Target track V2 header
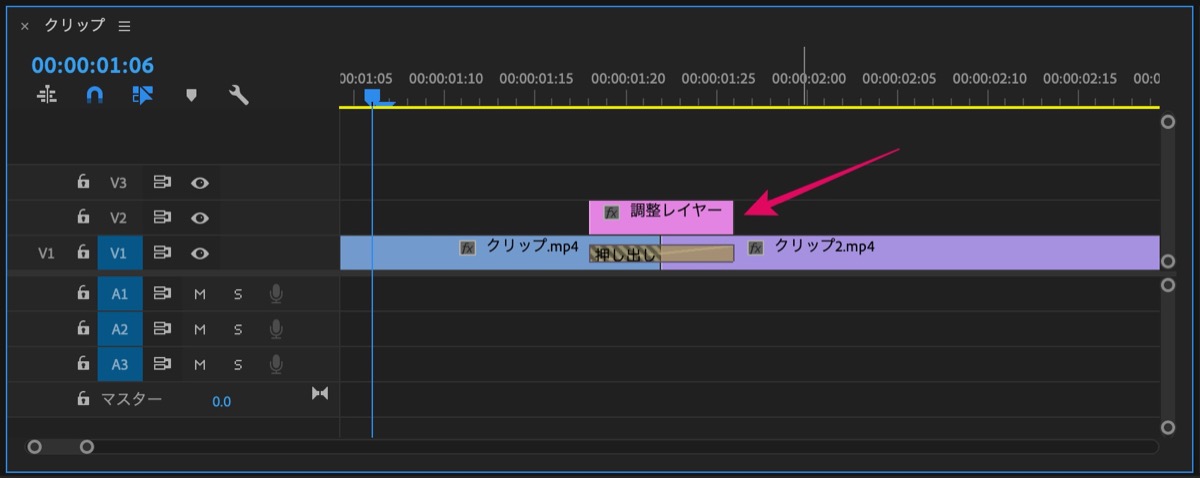This screenshot has width=1200, height=478. 119,218
